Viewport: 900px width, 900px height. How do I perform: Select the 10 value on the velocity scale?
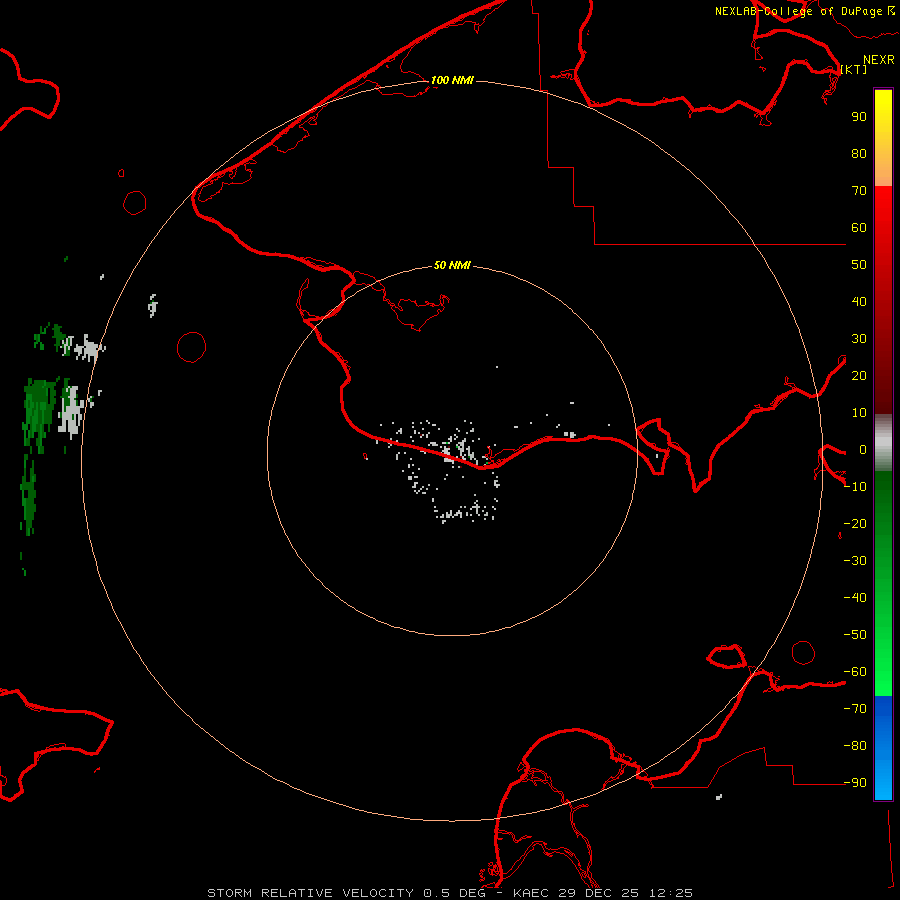[859, 413]
